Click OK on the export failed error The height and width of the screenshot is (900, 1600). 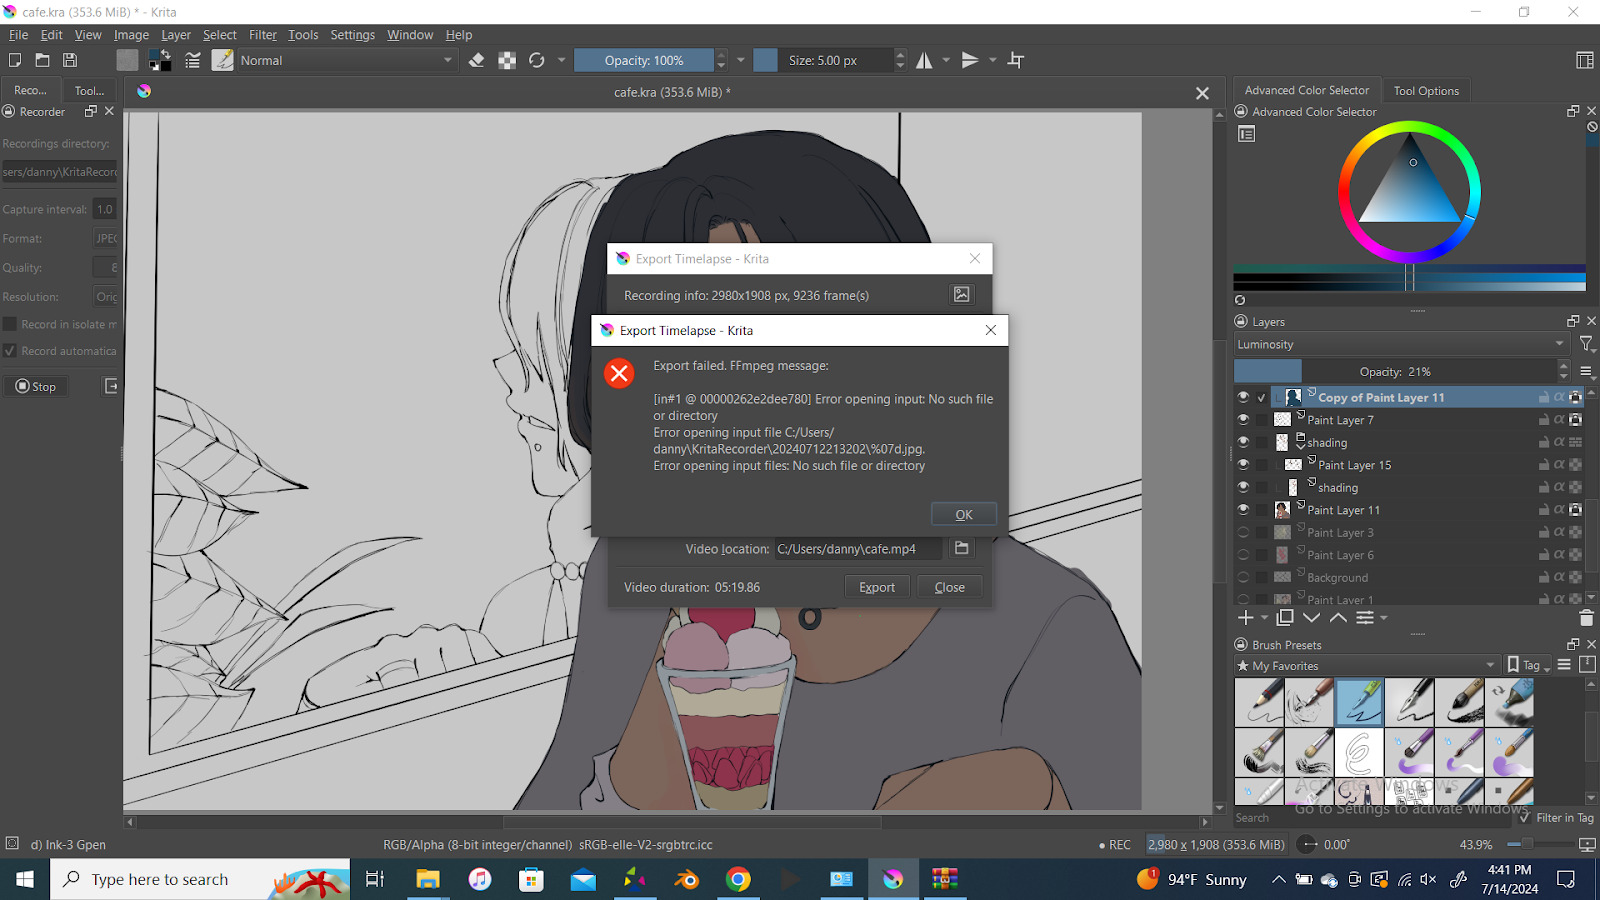963,514
